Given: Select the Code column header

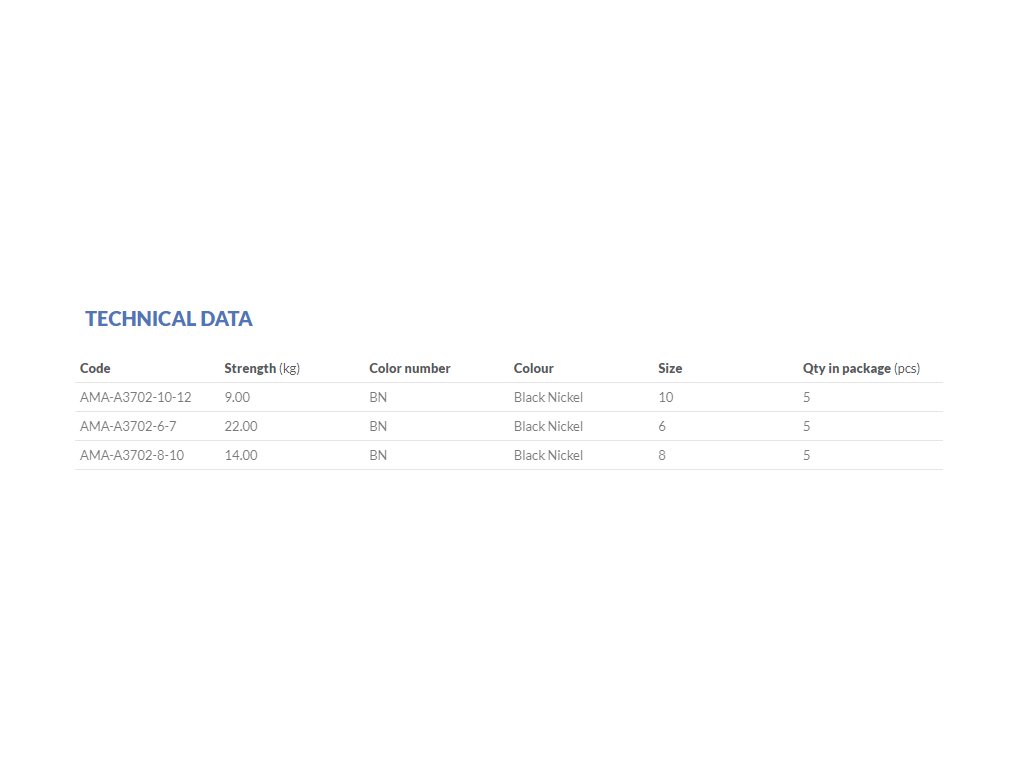Looking at the screenshot, I should point(95,368).
